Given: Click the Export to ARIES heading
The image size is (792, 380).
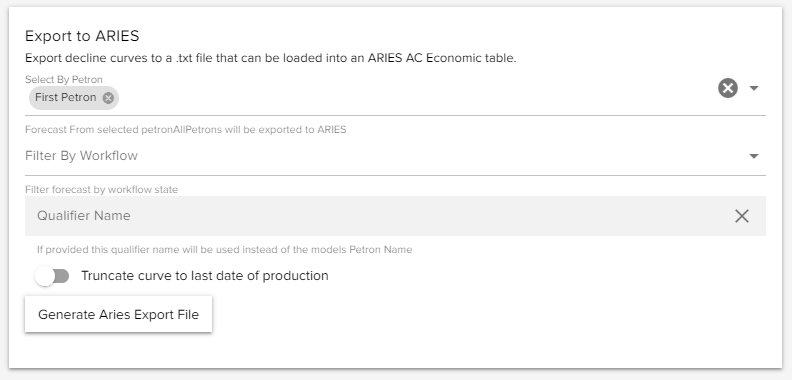Looking at the screenshot, I should 82,36.
